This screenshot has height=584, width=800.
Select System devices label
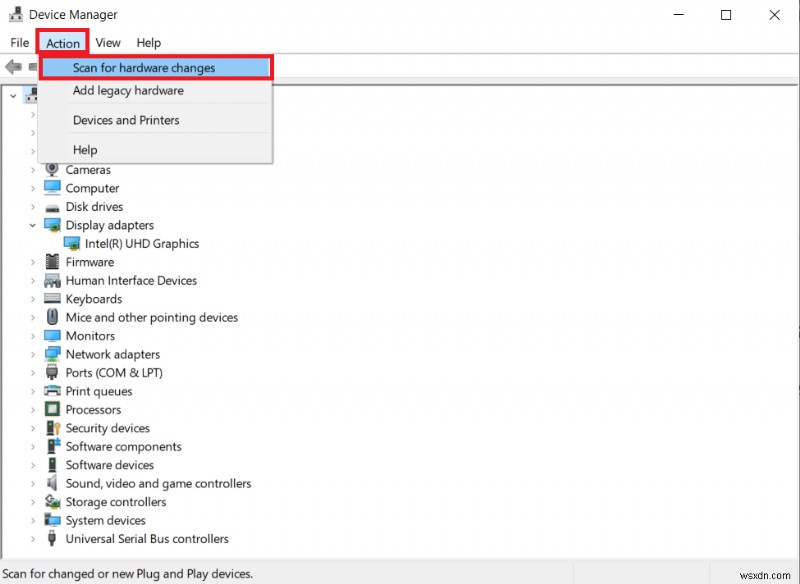tap(106, 520)
